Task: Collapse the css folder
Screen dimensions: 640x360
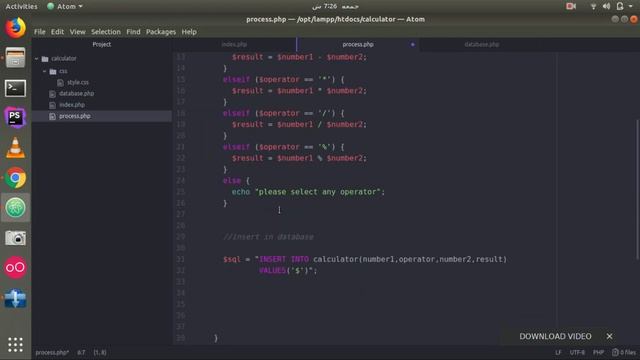Action: point(45,71)
